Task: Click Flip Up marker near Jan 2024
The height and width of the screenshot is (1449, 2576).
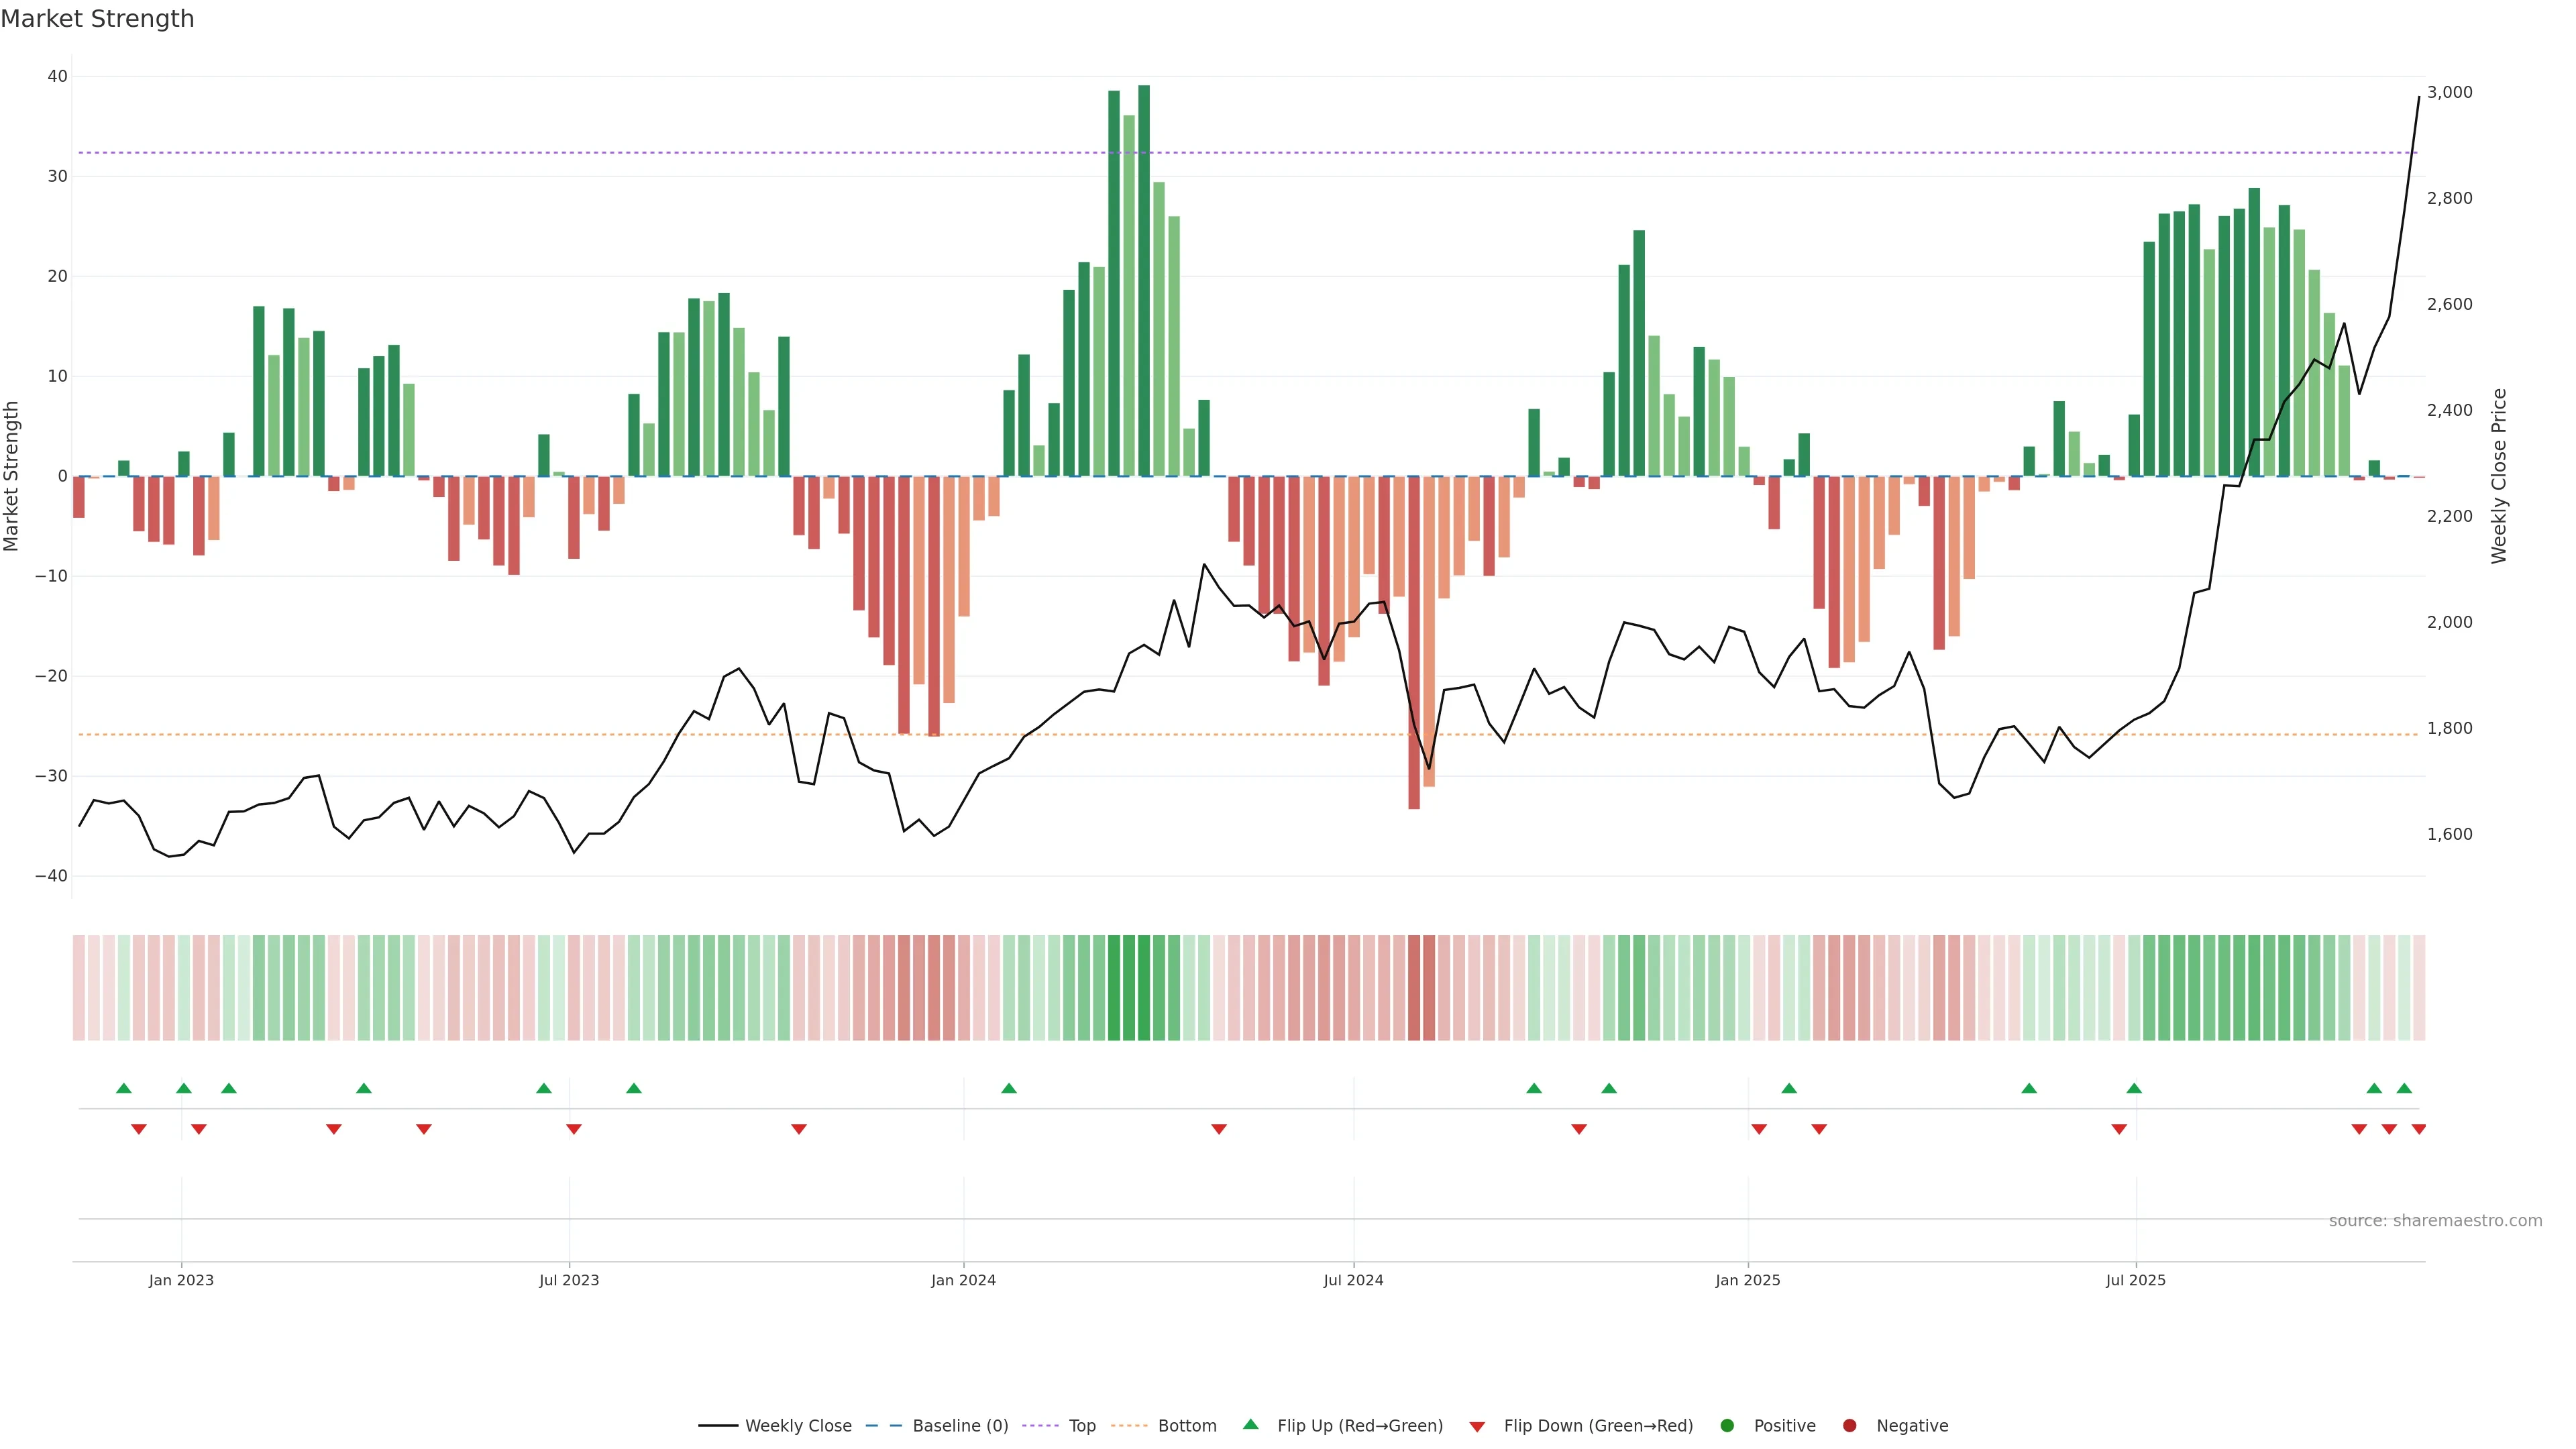Action: tap(1009, 1088)
